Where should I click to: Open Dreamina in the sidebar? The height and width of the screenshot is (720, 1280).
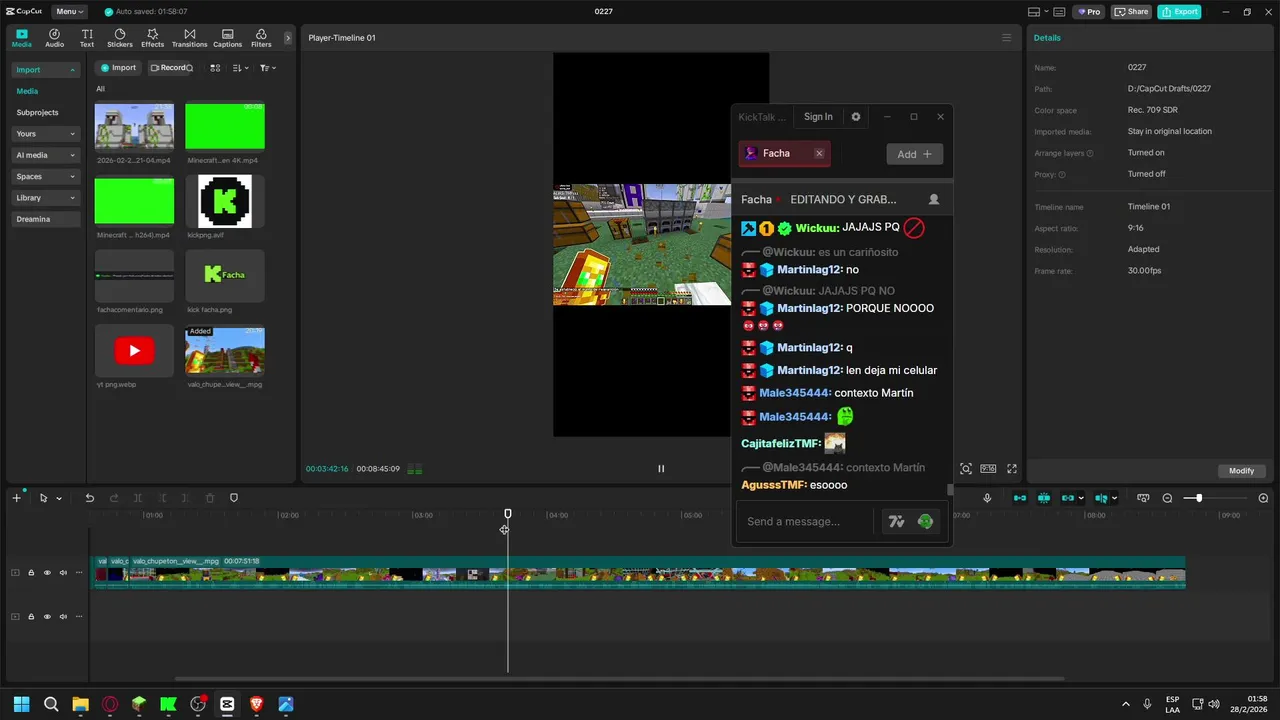pyautogui.click(x=45, y=219)
